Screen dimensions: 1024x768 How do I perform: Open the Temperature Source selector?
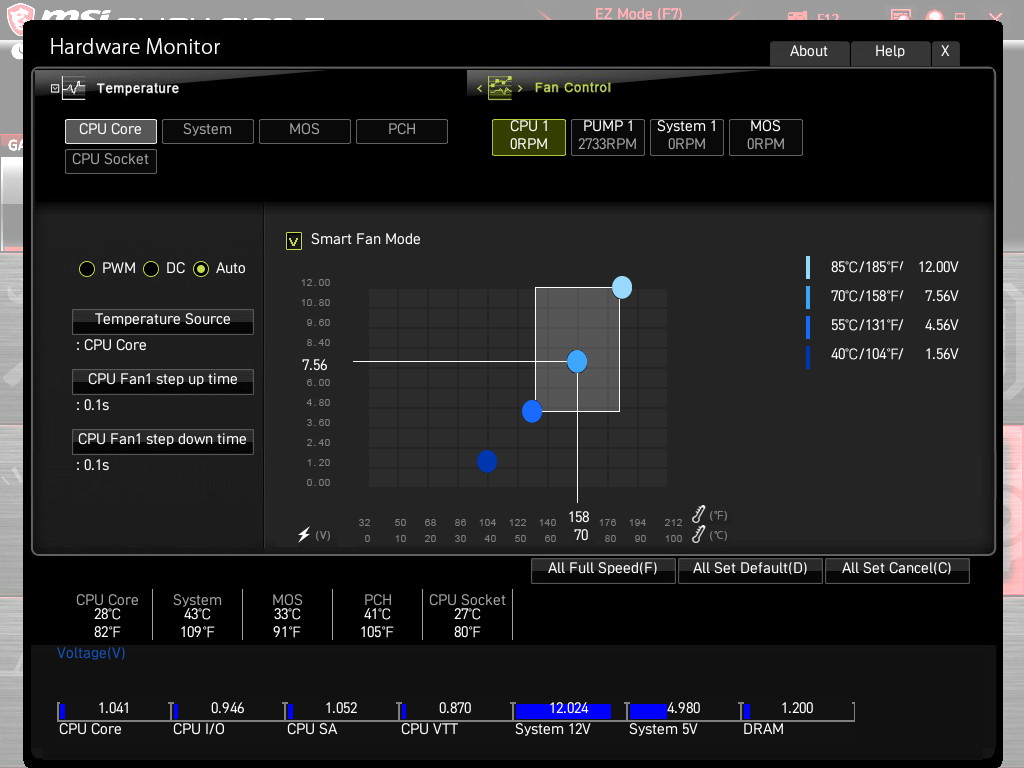point(163,321)
